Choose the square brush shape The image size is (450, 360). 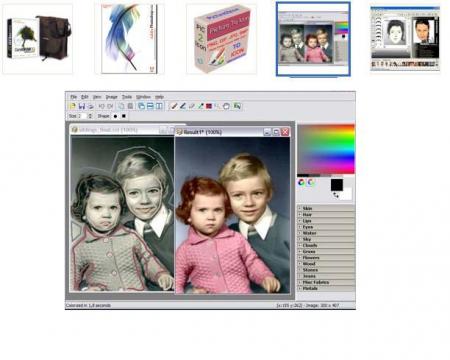124,116
